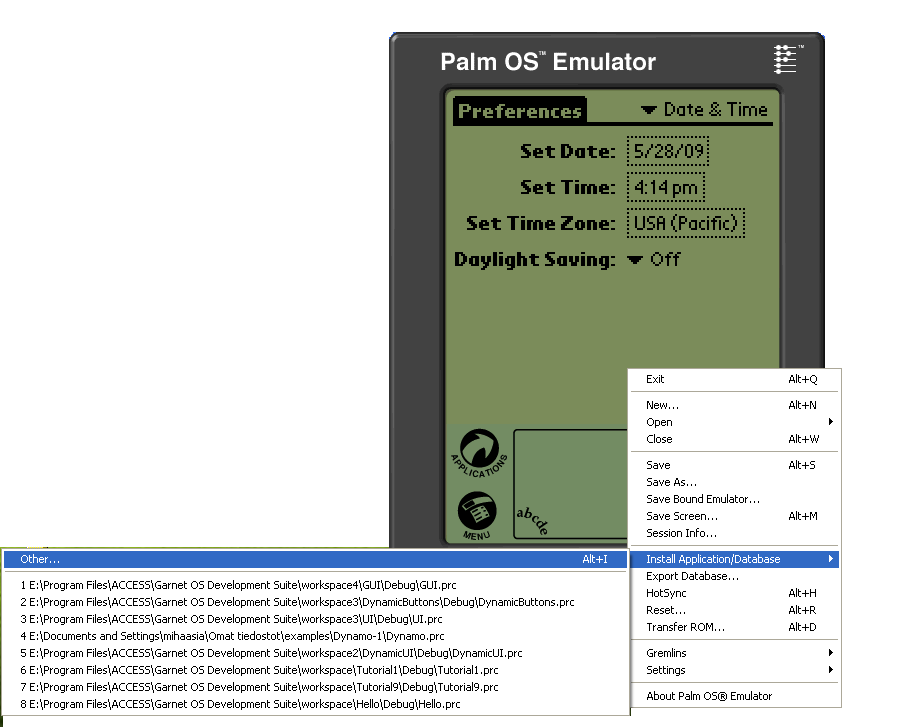Tap the Preferences title tab
Image resolution: width=906 pixels, height=727 pixels.
[519, 110]
